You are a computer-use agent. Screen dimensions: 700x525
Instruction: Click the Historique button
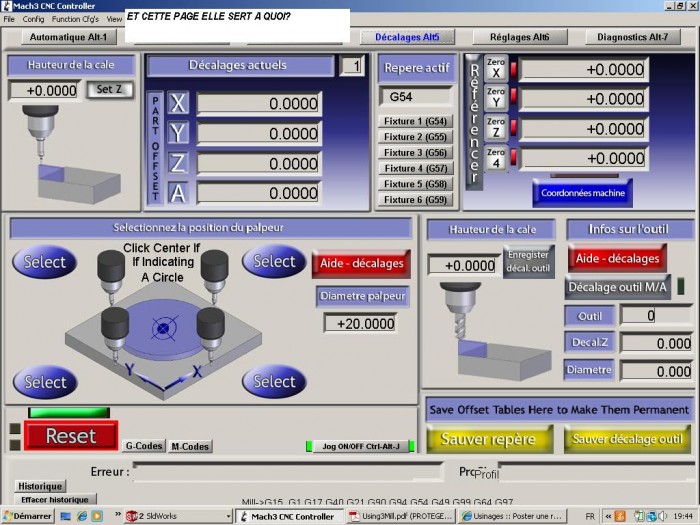point(40,486)
